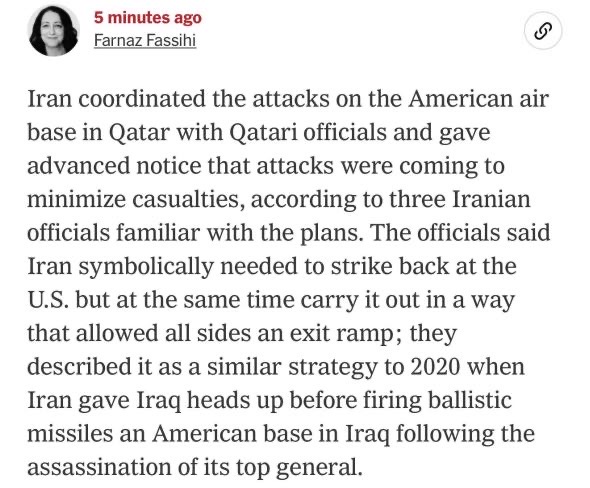Screen dimensions: 590x488
Task: Click the words 'American air' on the first line
Action: pyautogui.click(x=479, y=99)
